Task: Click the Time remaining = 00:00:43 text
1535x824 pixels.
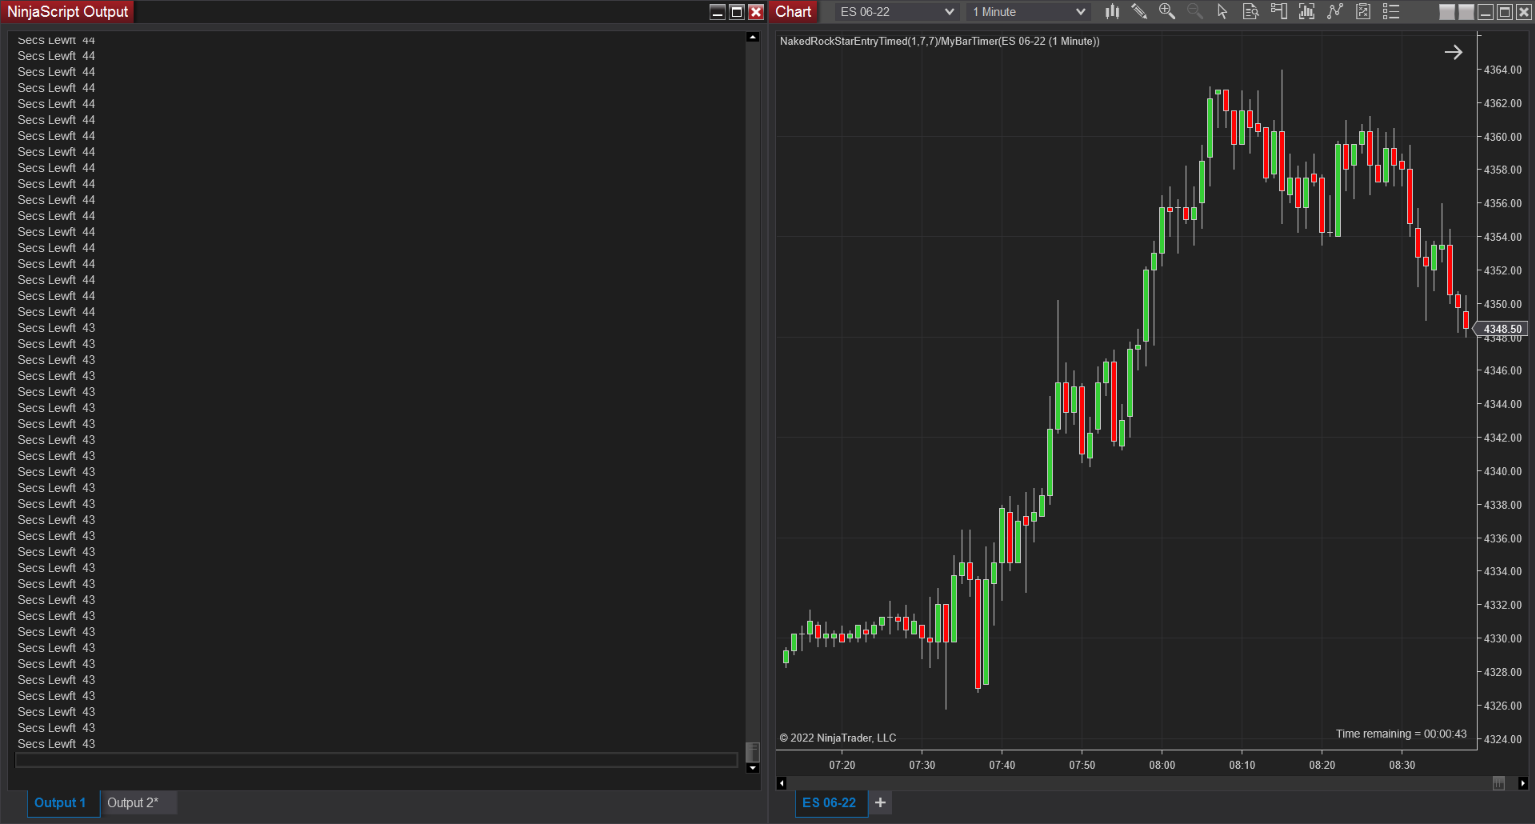Action: pos(1401,734)
